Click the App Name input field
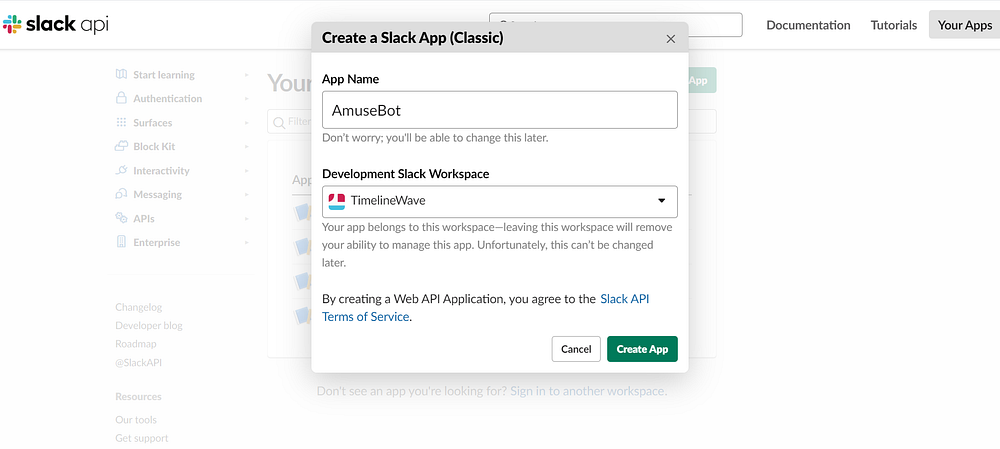1000x449 pixels. [x=499, y=110]
